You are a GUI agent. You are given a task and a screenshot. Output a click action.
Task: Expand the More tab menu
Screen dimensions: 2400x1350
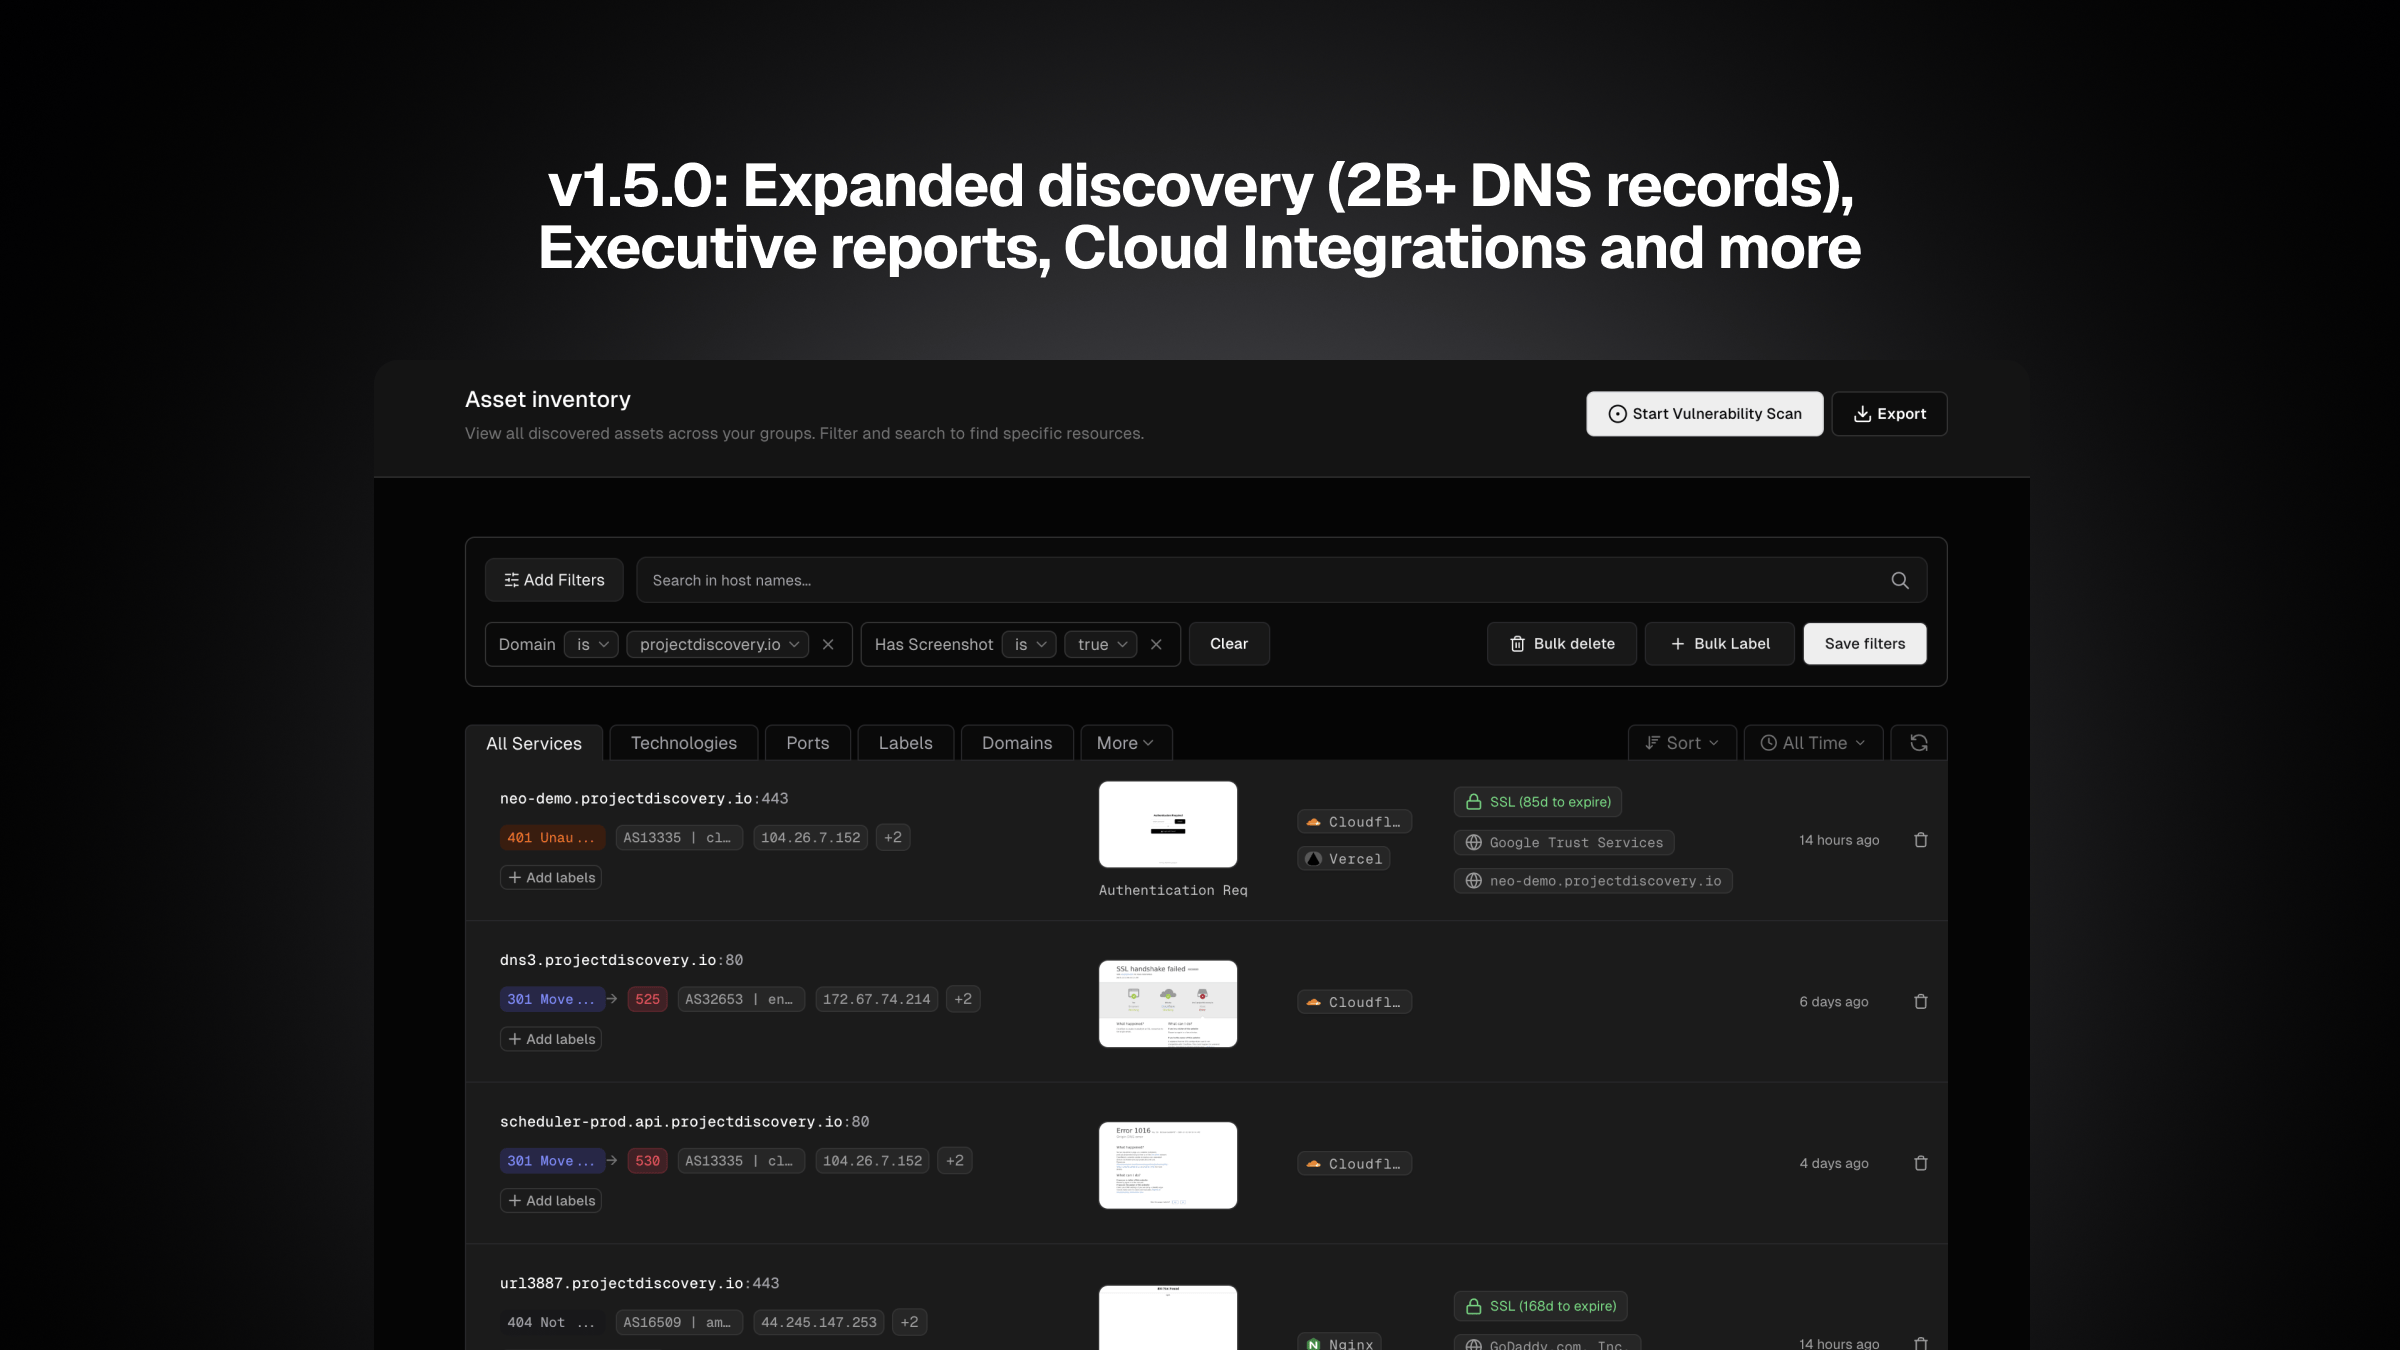pos(1125,743)
